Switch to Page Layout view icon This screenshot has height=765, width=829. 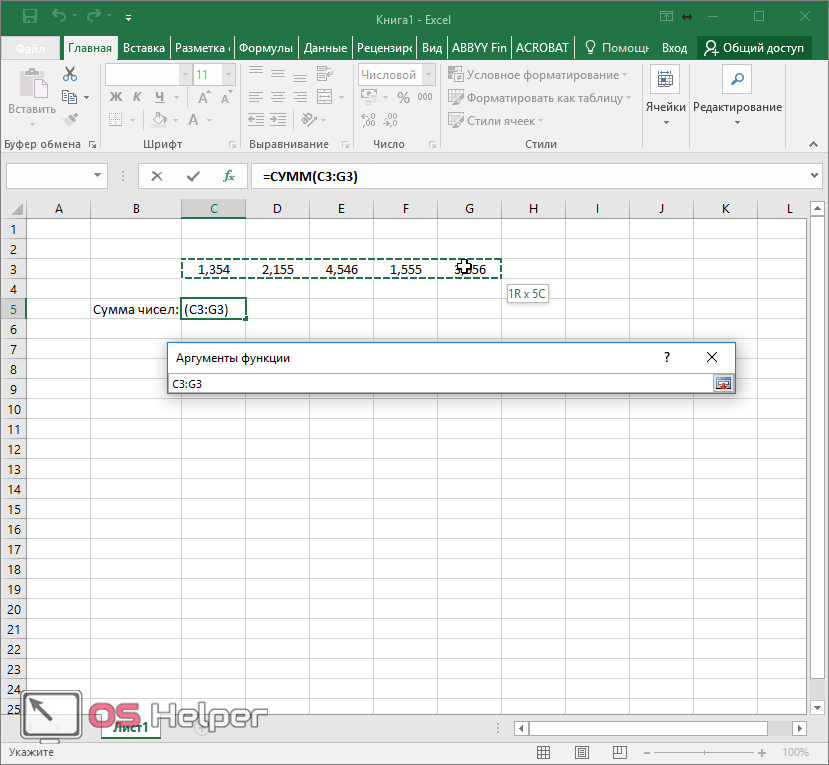point(582,752)
